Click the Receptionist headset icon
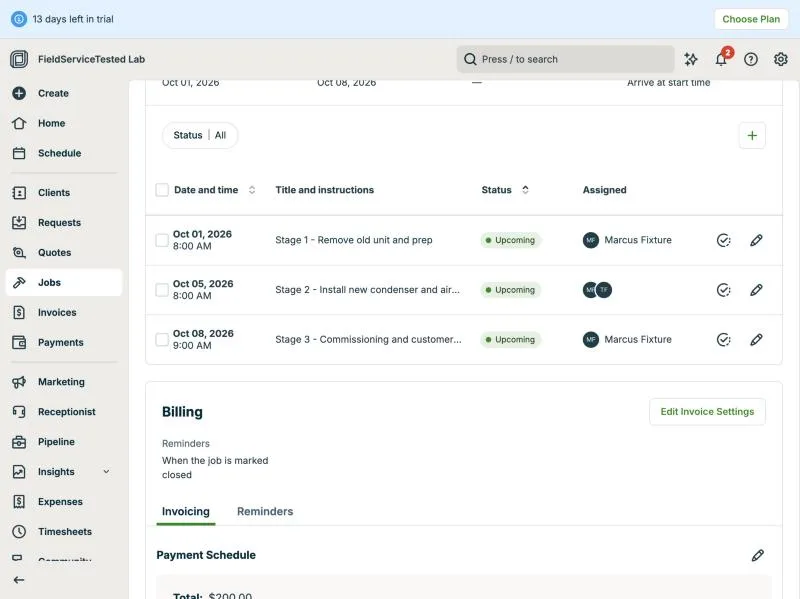Screen dimensions: 800x599 coord(19,412)
